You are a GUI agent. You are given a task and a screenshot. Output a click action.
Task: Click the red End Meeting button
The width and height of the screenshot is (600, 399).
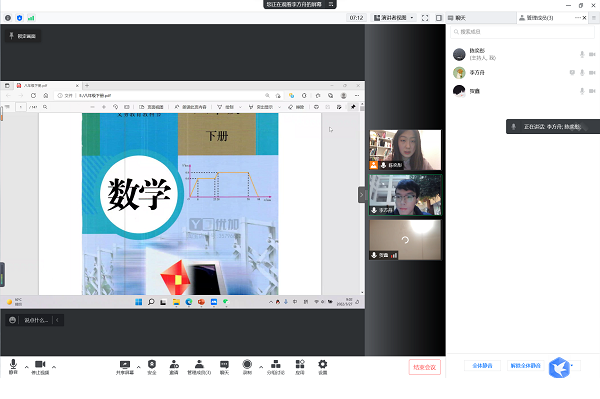click(x=424, y=367)
